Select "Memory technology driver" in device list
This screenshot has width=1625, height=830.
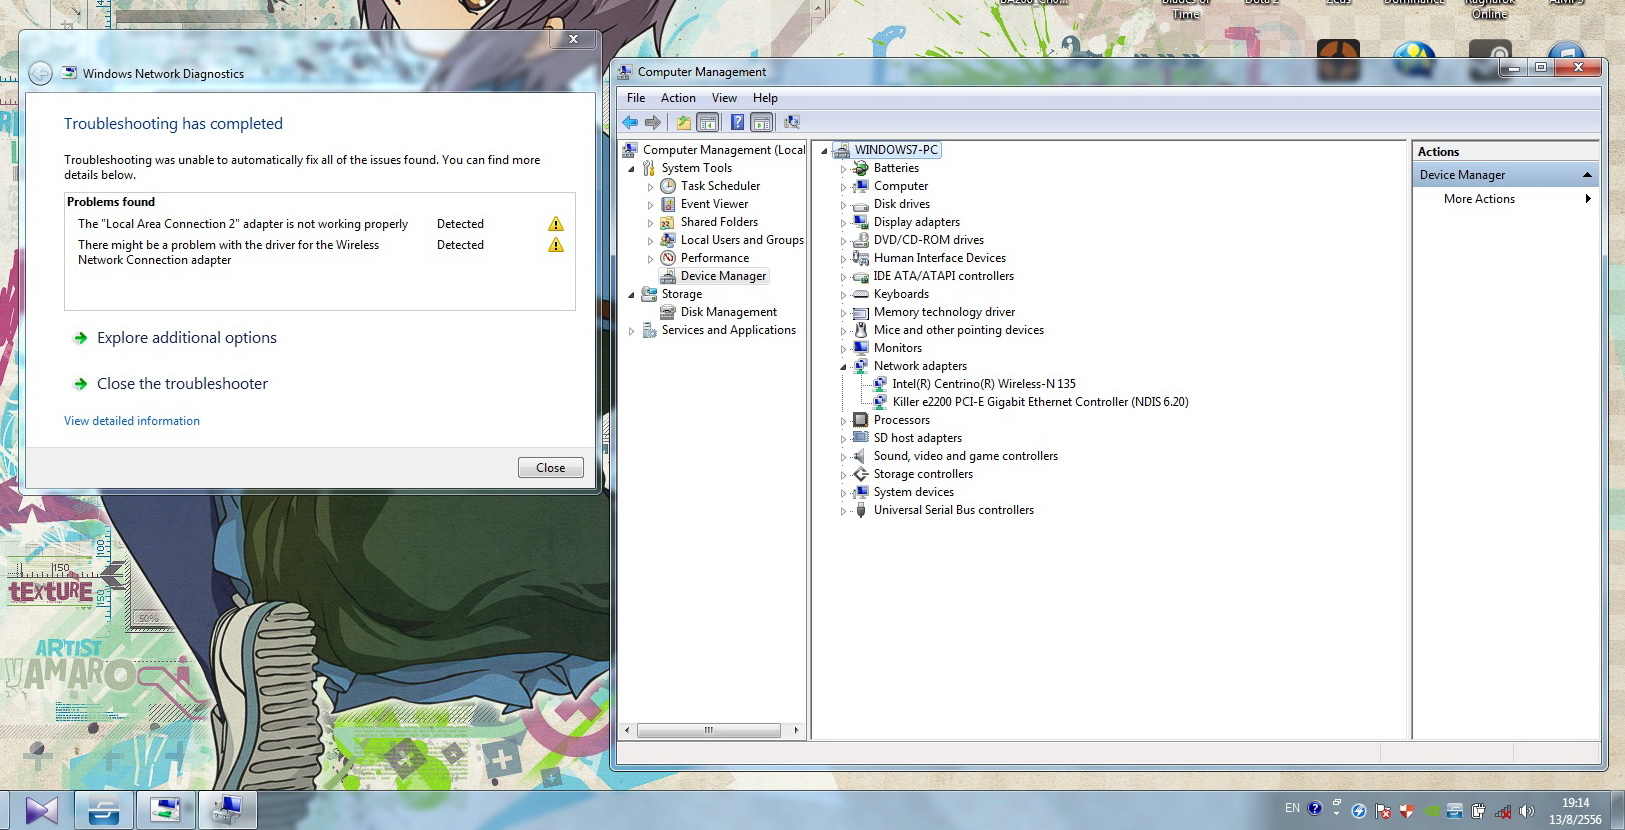click(x=944, y=312)
